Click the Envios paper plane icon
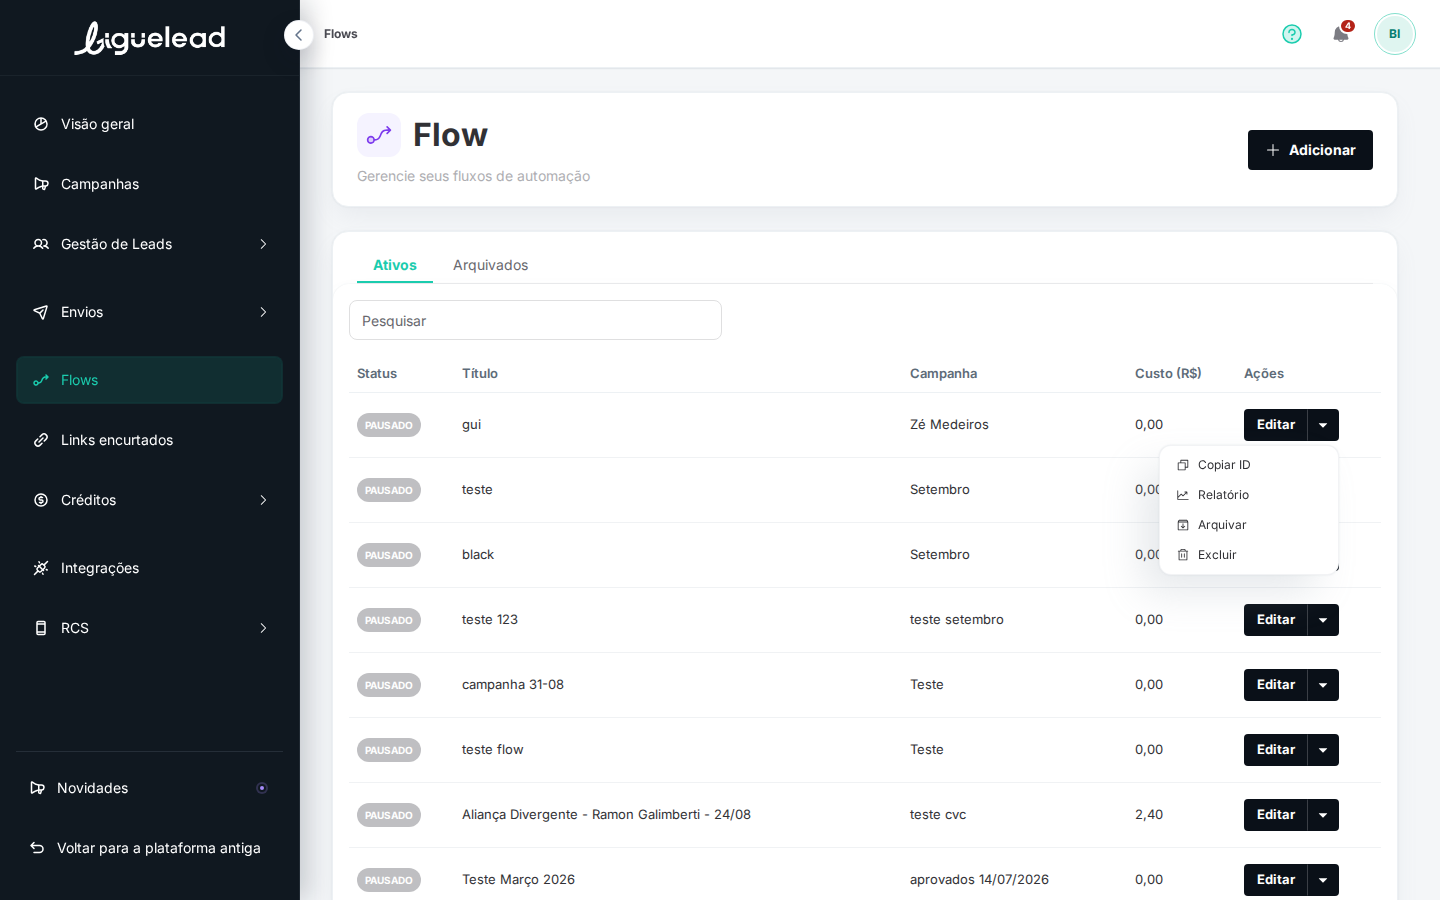Screen dimensions: 1440x900 click(x=41, y=312)
